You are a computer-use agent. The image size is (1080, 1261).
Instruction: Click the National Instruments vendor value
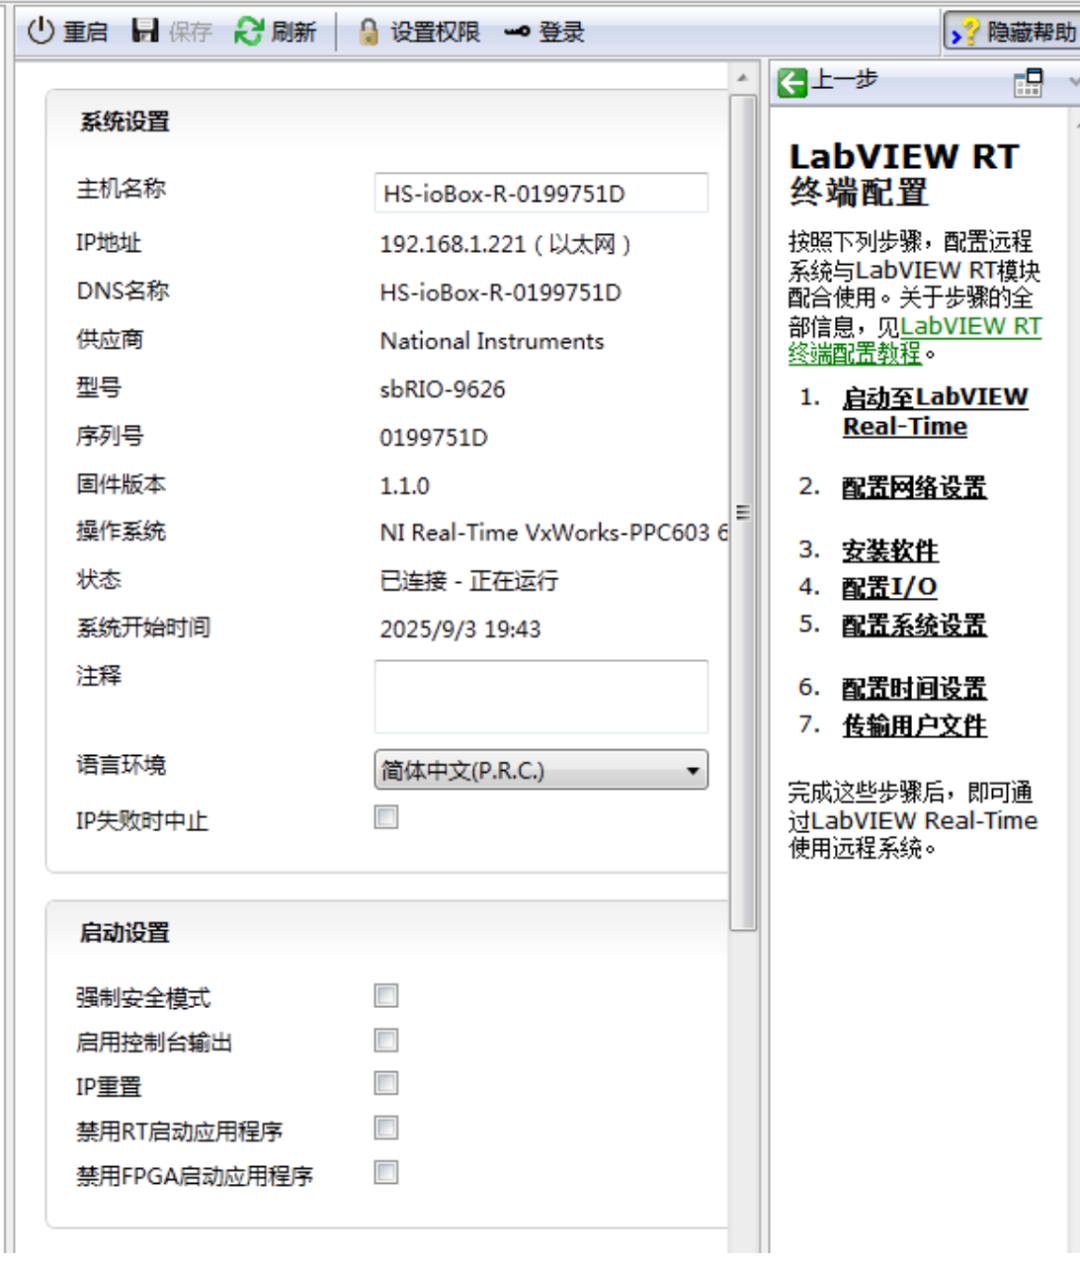click(492, 341)
